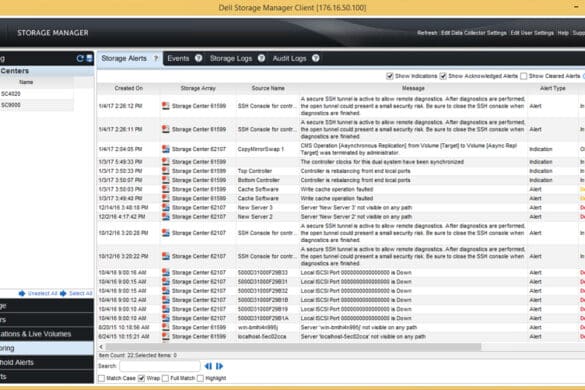Click Select All link
The height and width of the screenshot is (390, 585).
pos(80,293)
